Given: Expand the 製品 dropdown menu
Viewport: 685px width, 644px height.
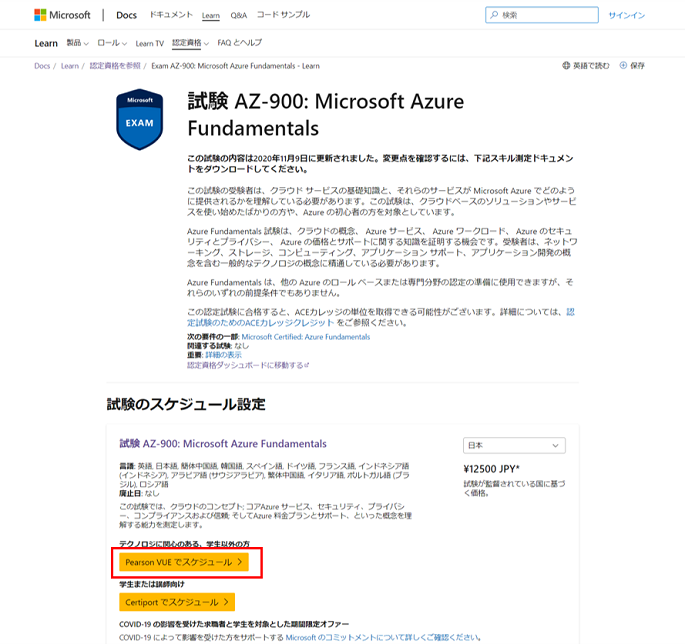Looking at the screenshot, I should [x=77, y=43].
